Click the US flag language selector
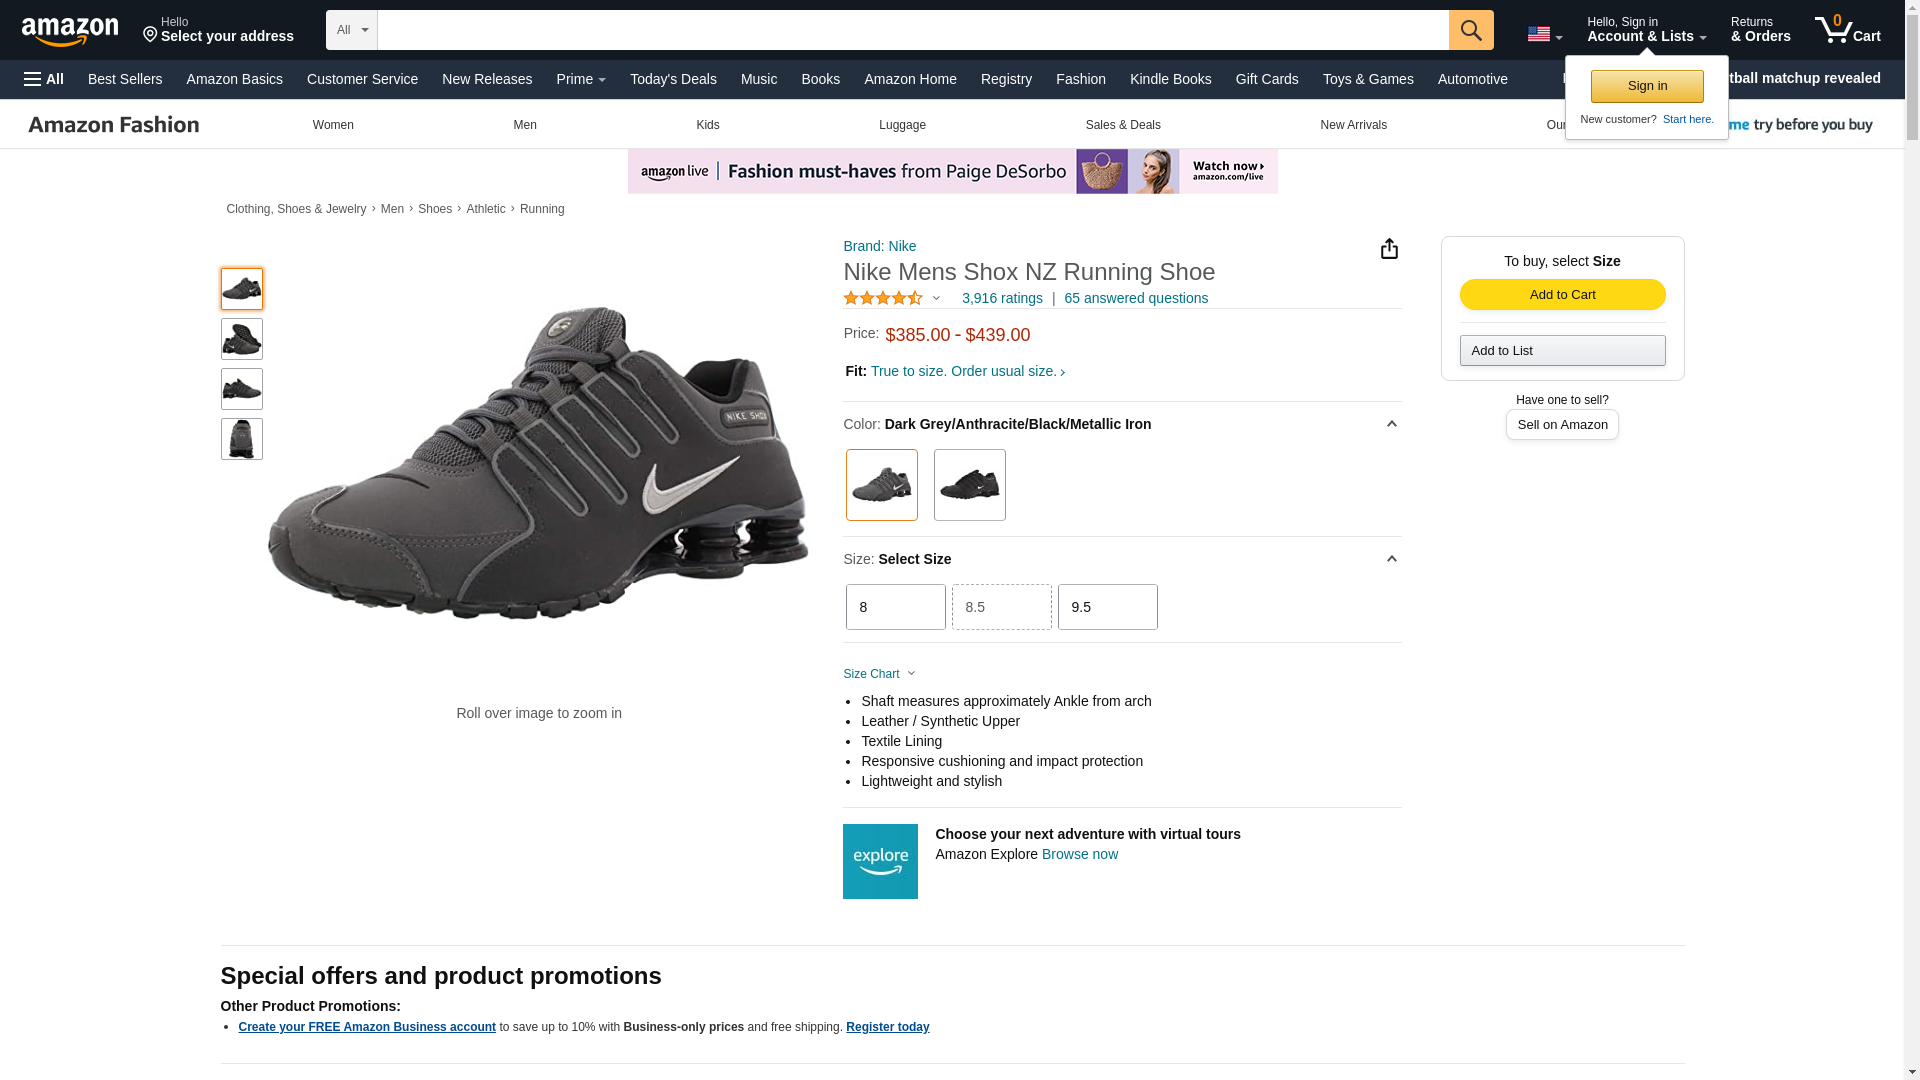The height and width of the screenshot is (1080, 1920). (1544, 34)
